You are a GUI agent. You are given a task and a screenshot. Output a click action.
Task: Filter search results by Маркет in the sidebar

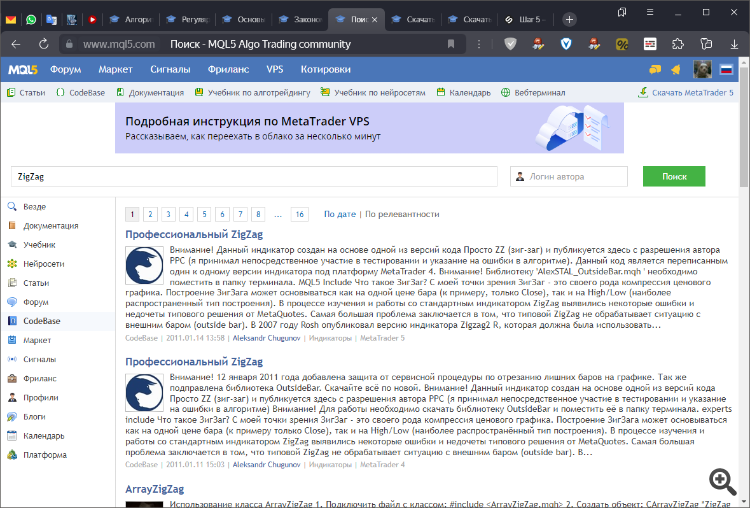[x=37, y=340]
